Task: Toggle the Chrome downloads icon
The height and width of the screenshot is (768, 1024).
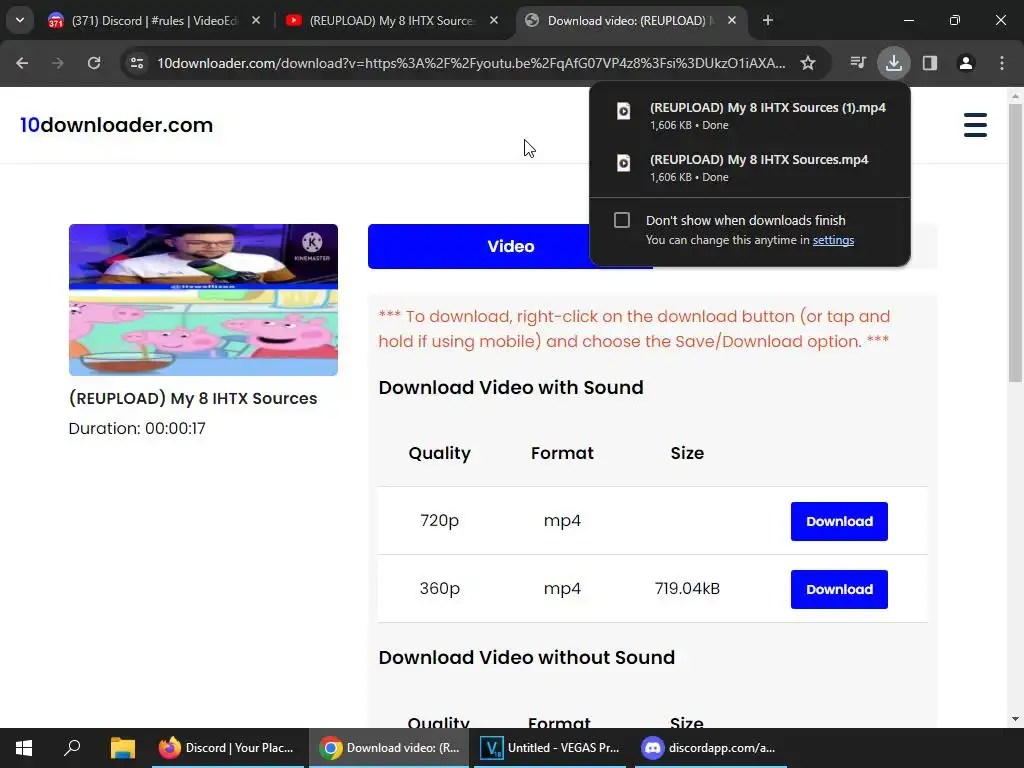Action: (894, 63)
